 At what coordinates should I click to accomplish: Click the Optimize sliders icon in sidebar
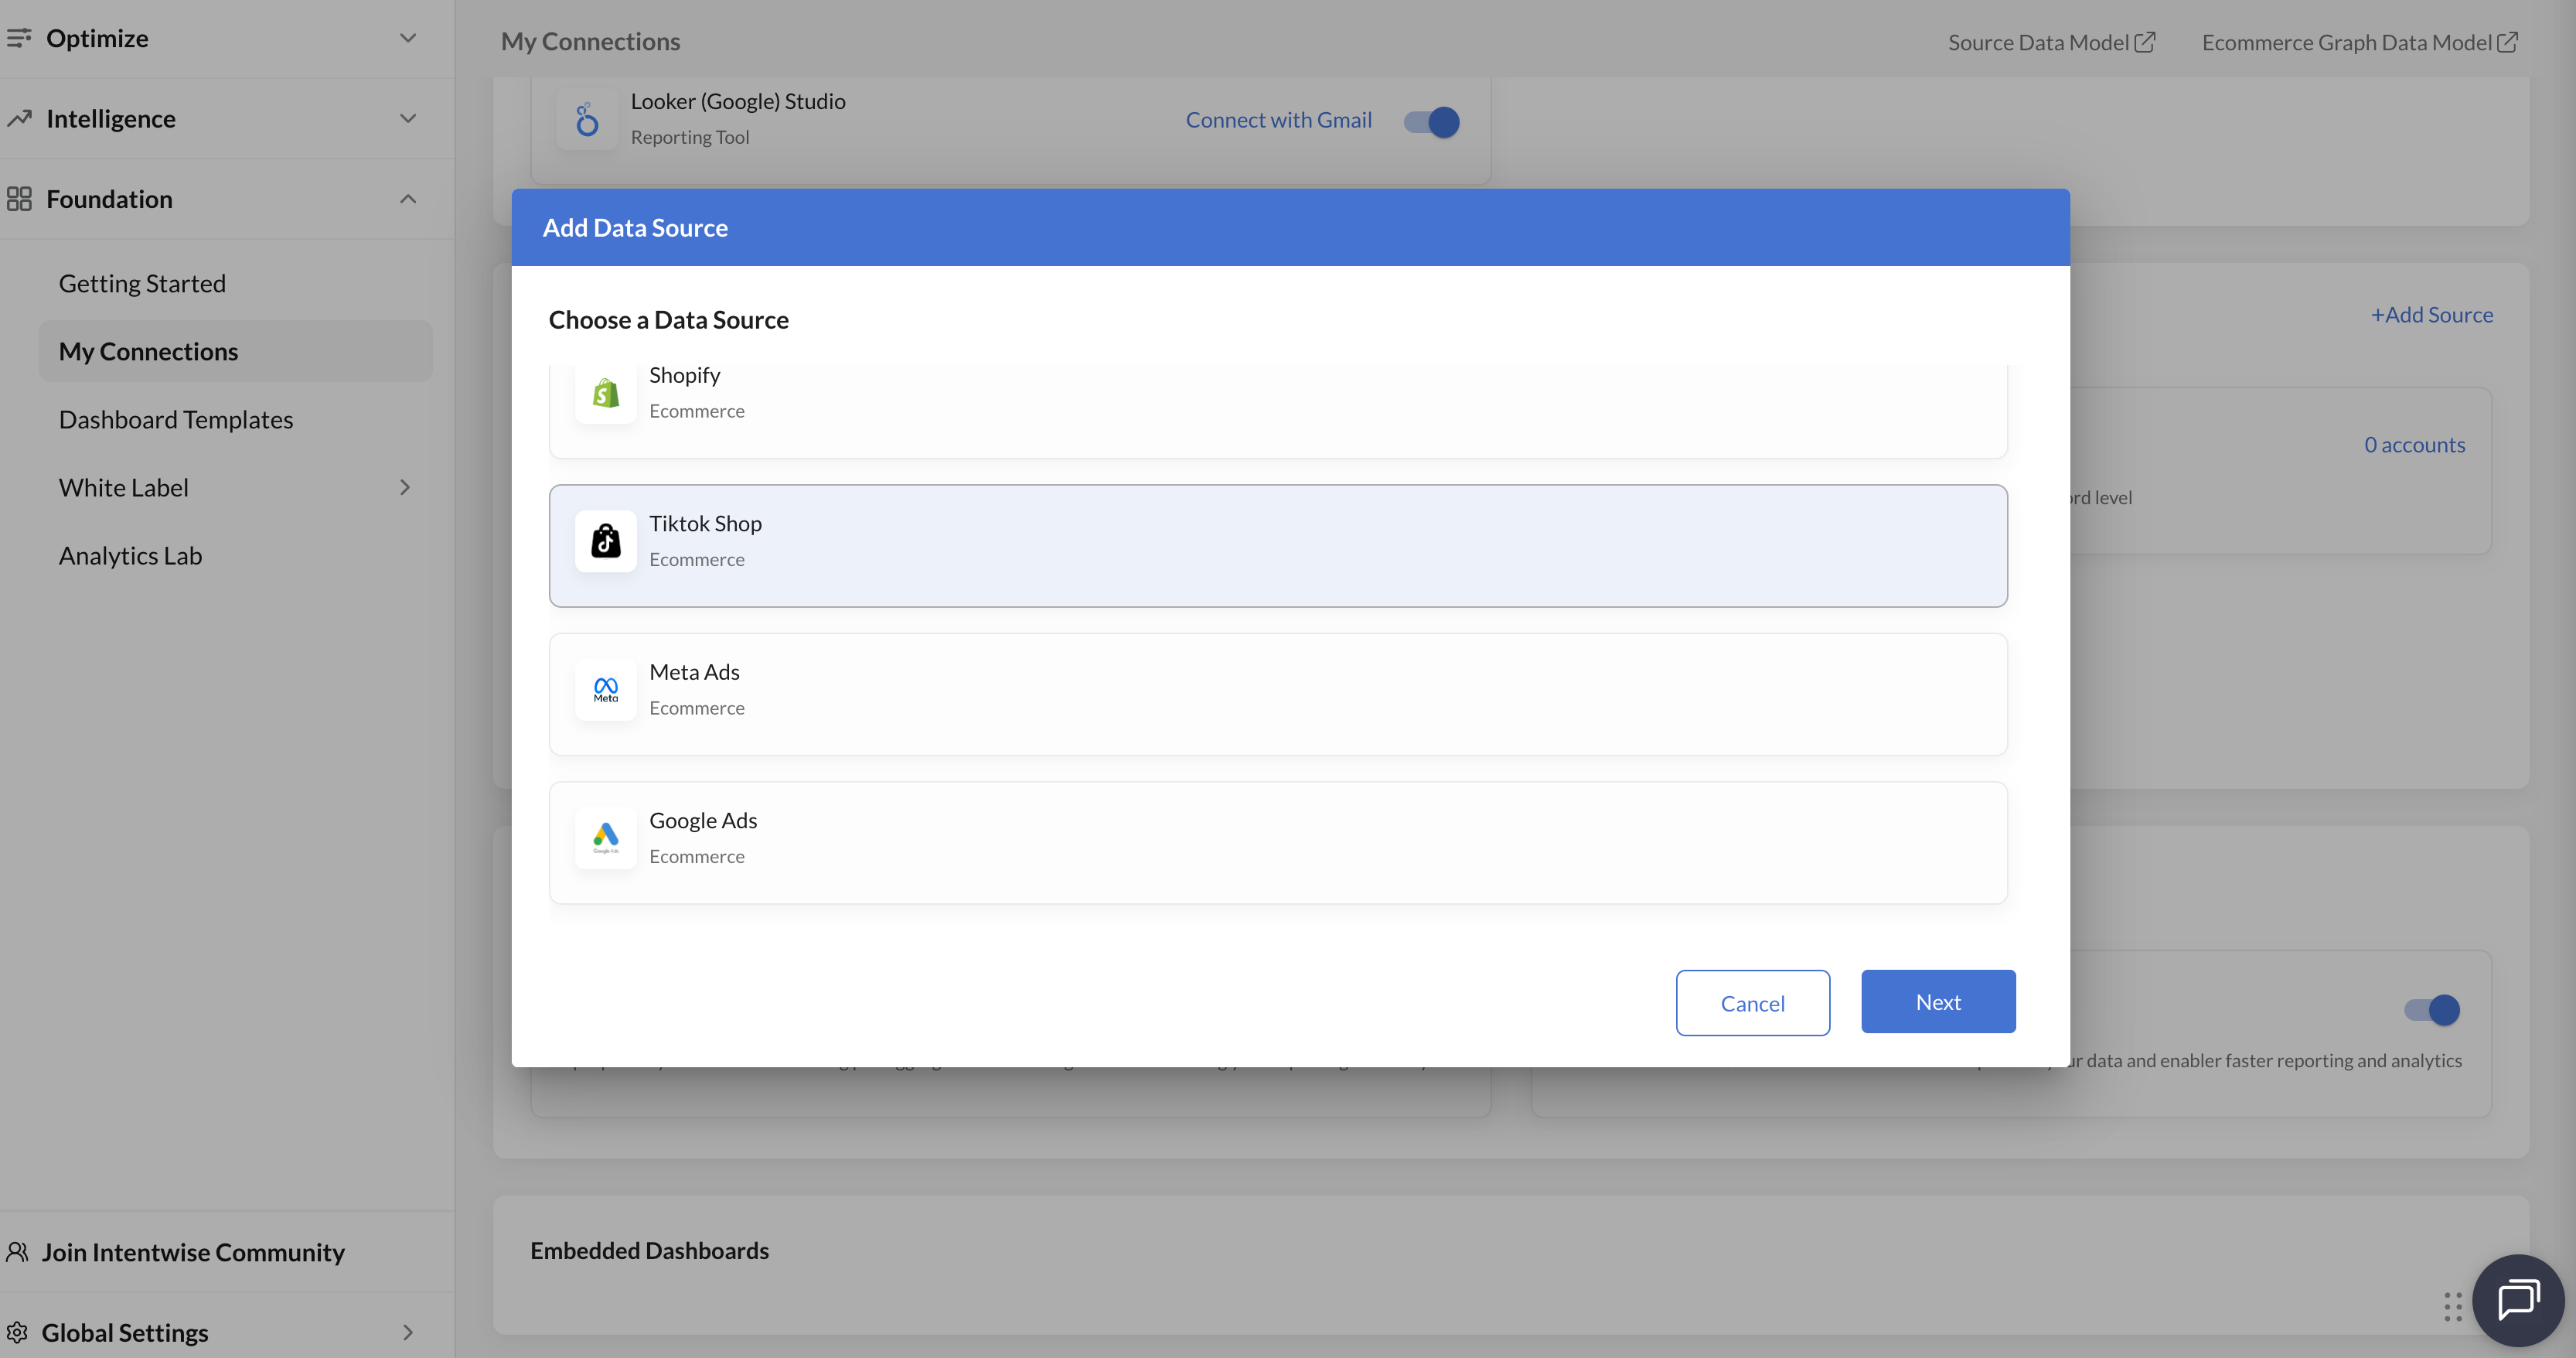(19, 38)
